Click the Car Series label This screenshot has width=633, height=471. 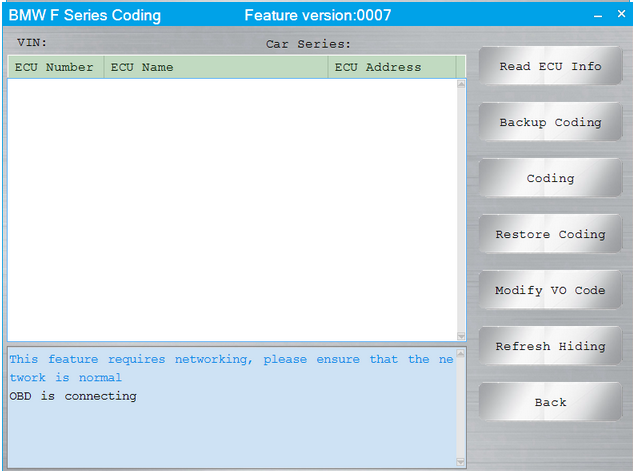click(x=308, y=44)
